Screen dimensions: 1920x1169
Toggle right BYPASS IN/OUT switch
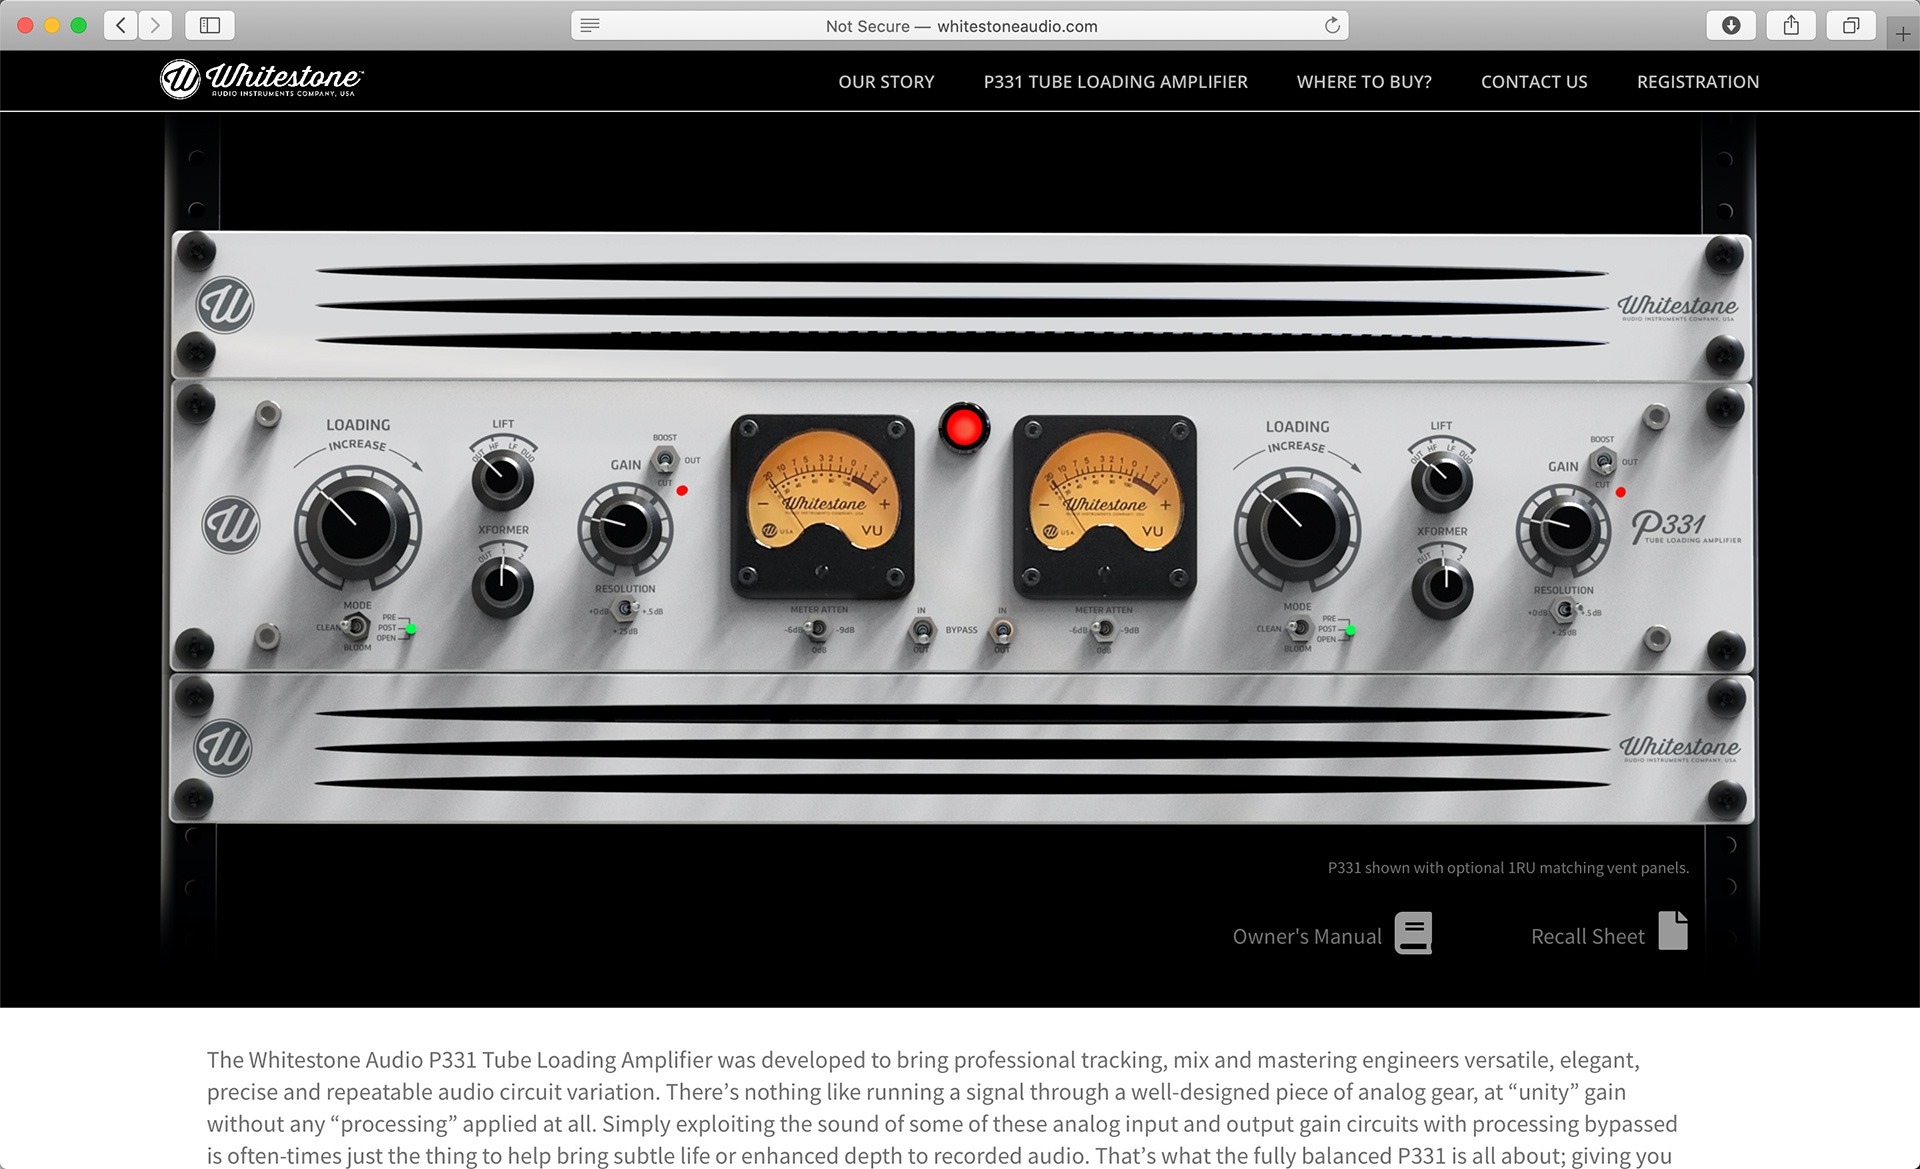tap(1002, 630)
